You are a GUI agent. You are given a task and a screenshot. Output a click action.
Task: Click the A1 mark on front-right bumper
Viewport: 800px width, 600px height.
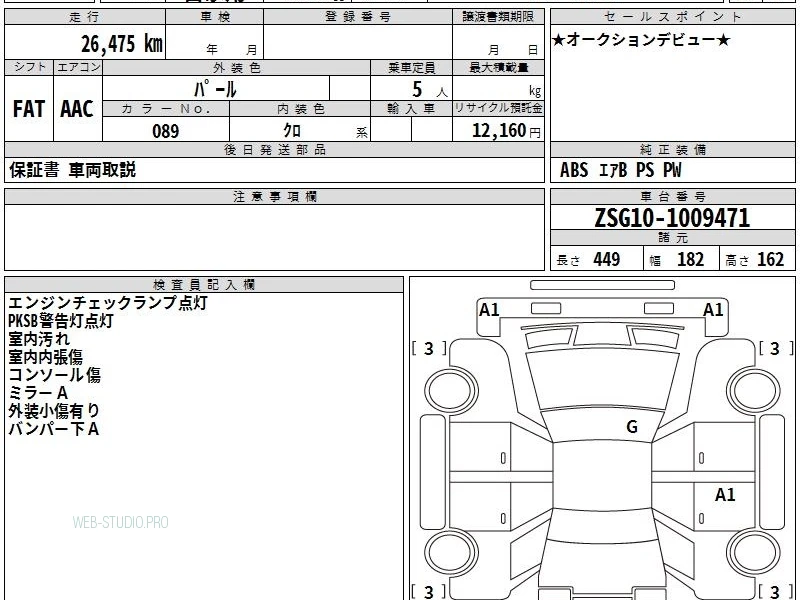click(713, 310)
